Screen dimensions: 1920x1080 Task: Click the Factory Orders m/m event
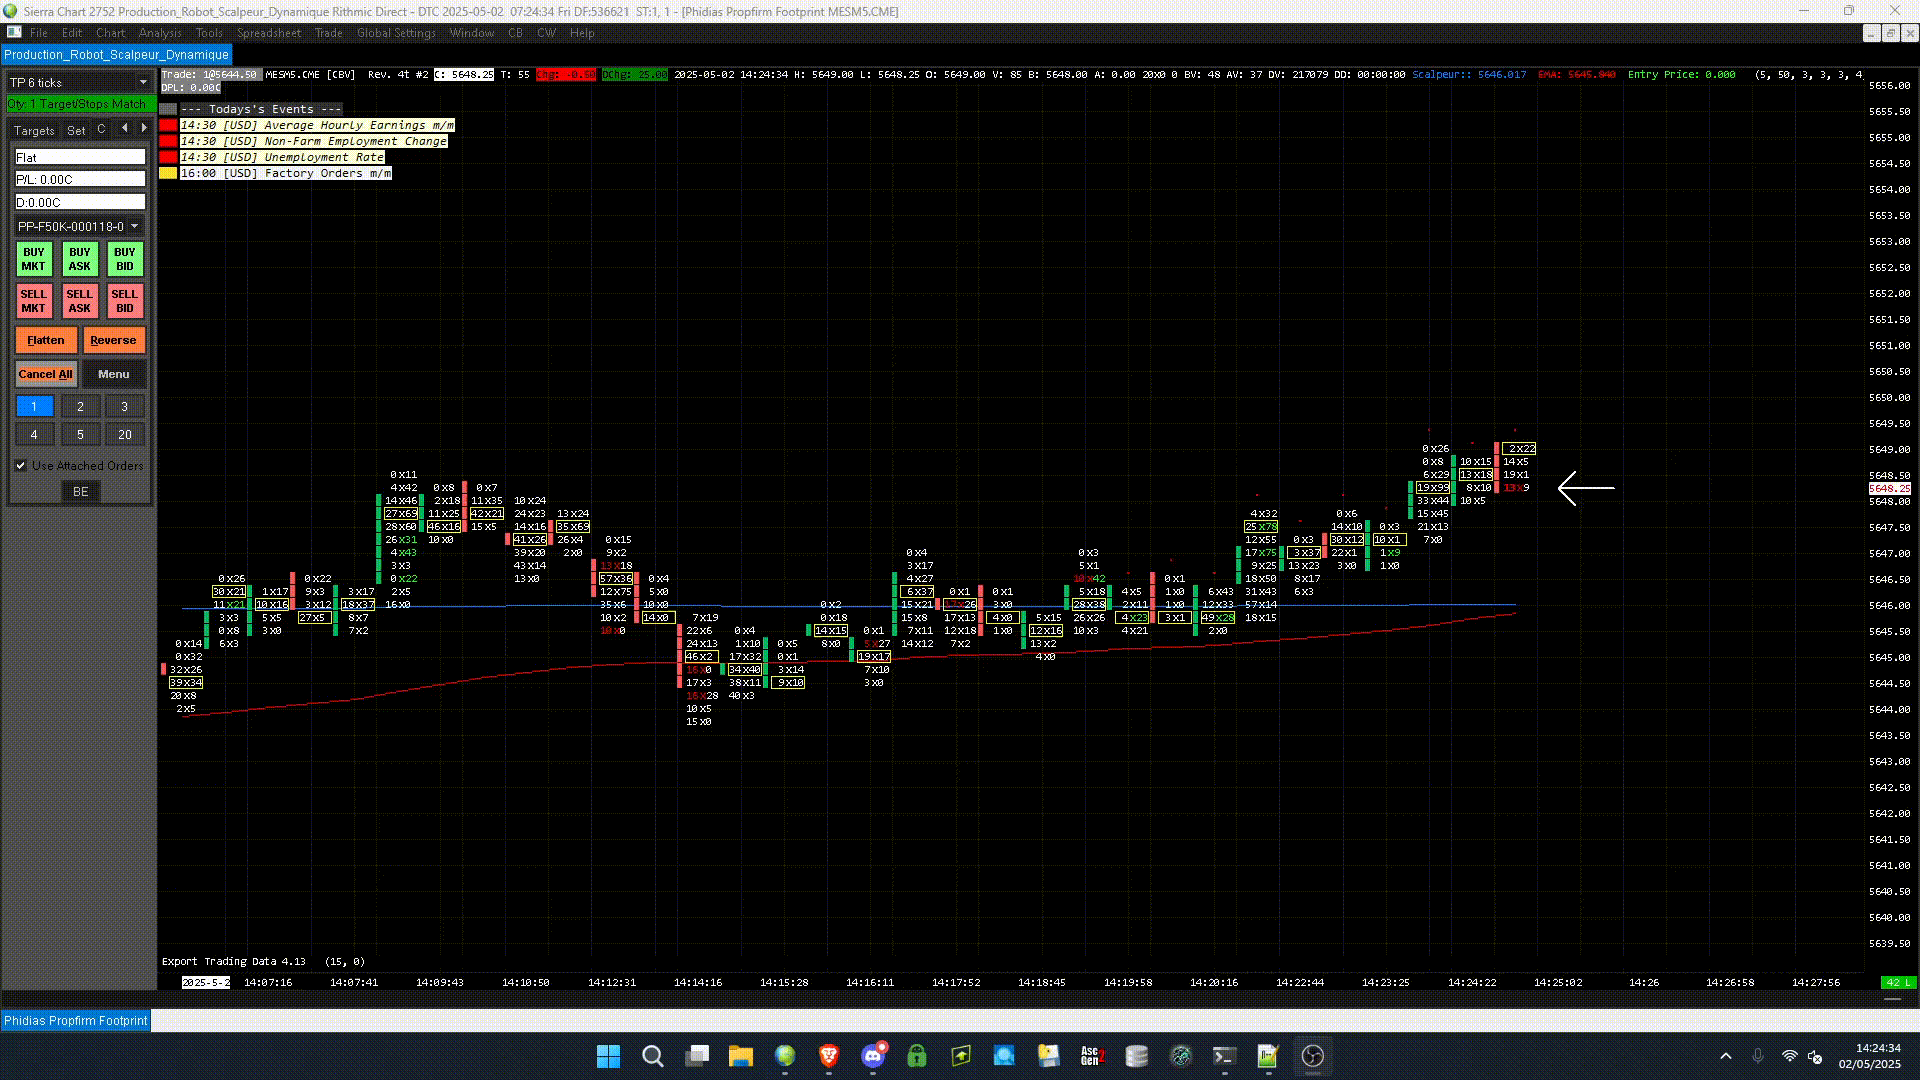[x=285, y=173]
